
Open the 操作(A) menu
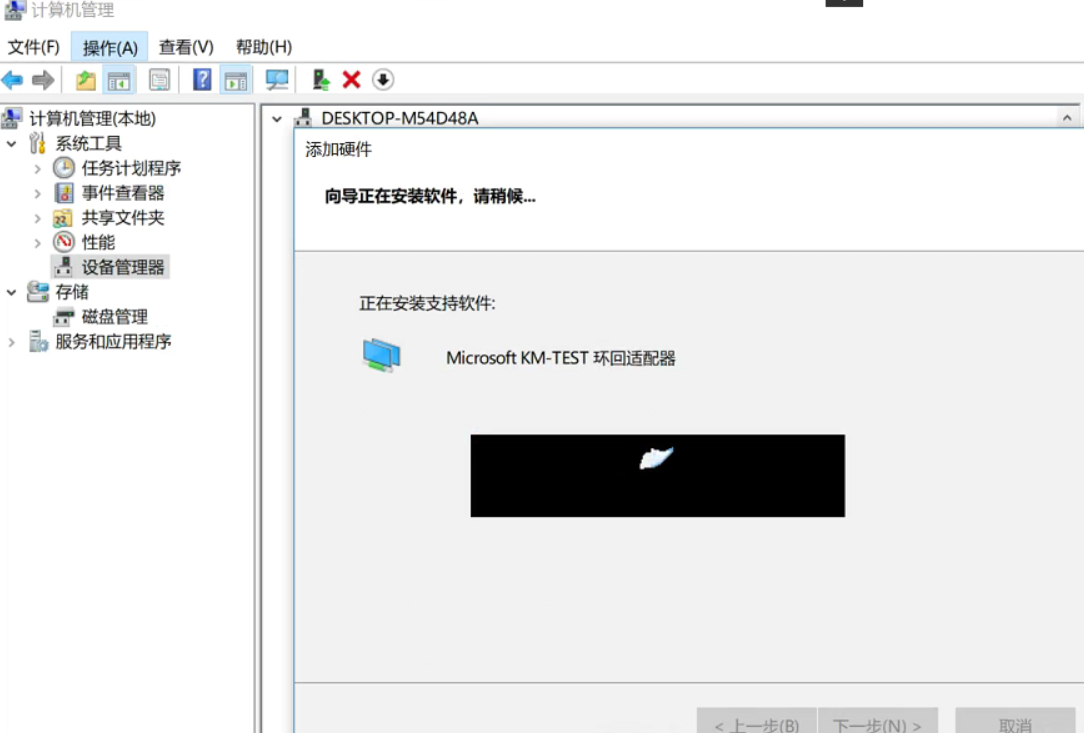(109, 47)
